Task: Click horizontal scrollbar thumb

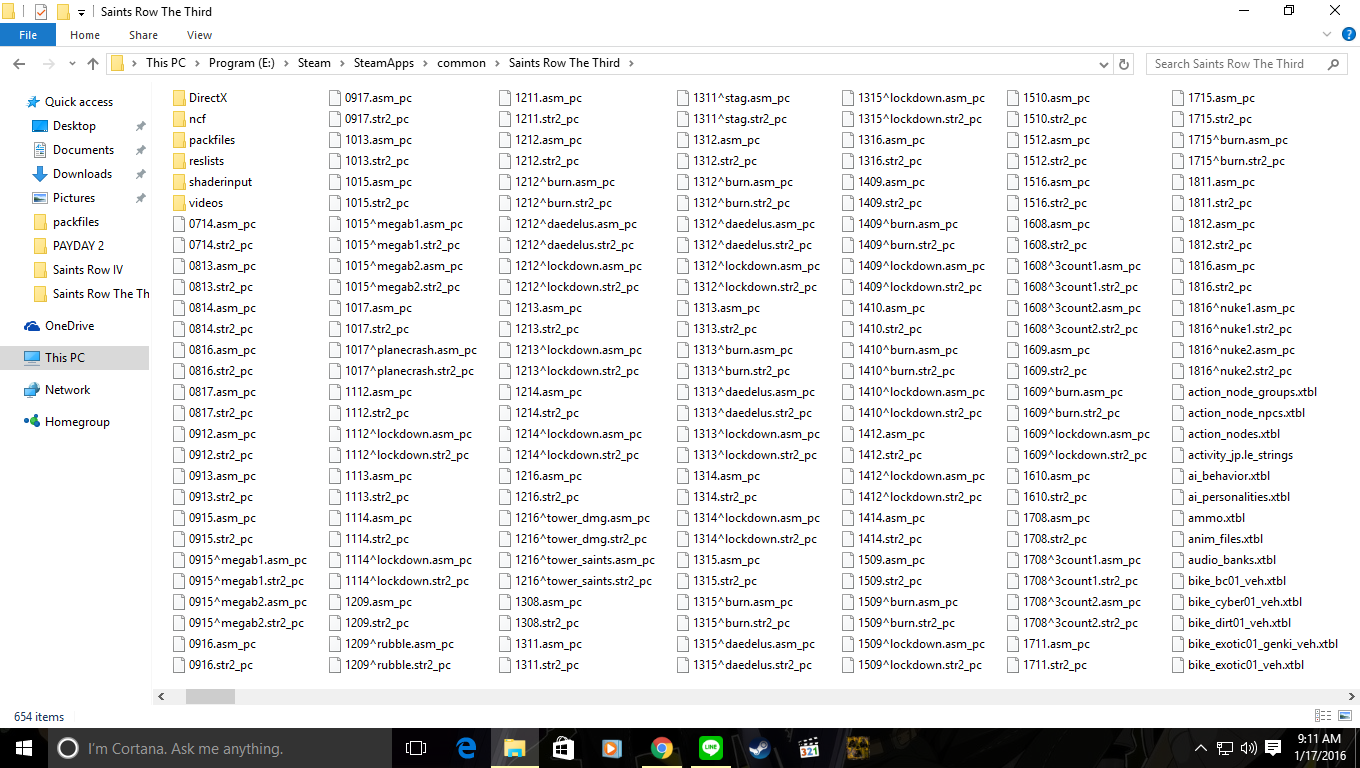Action: pos(209,696)
